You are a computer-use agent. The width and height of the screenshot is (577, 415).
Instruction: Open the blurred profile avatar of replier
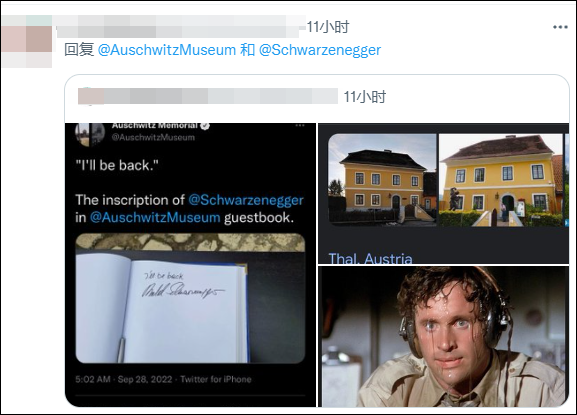pyautogui.click(x=27, y=41)
